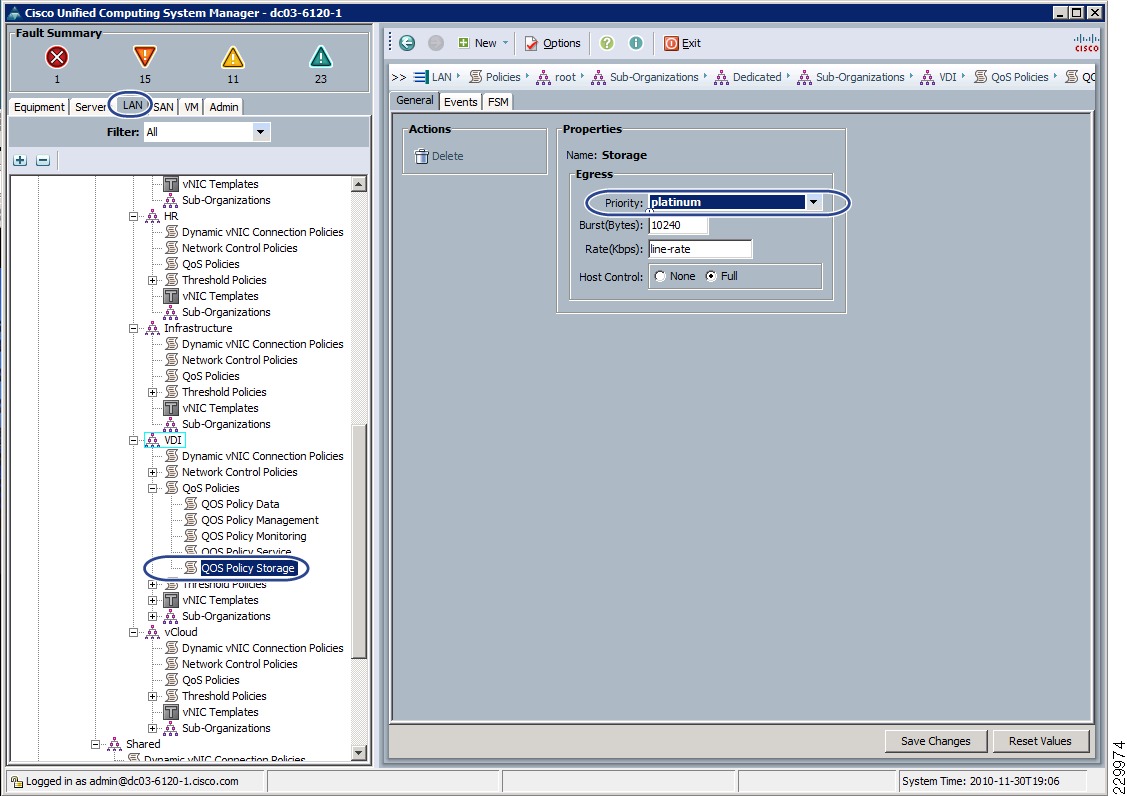The height and width of the screenshot is (796, 1127).
Task: Click the root breadcrumb org icon
Action: pos(544,77)
